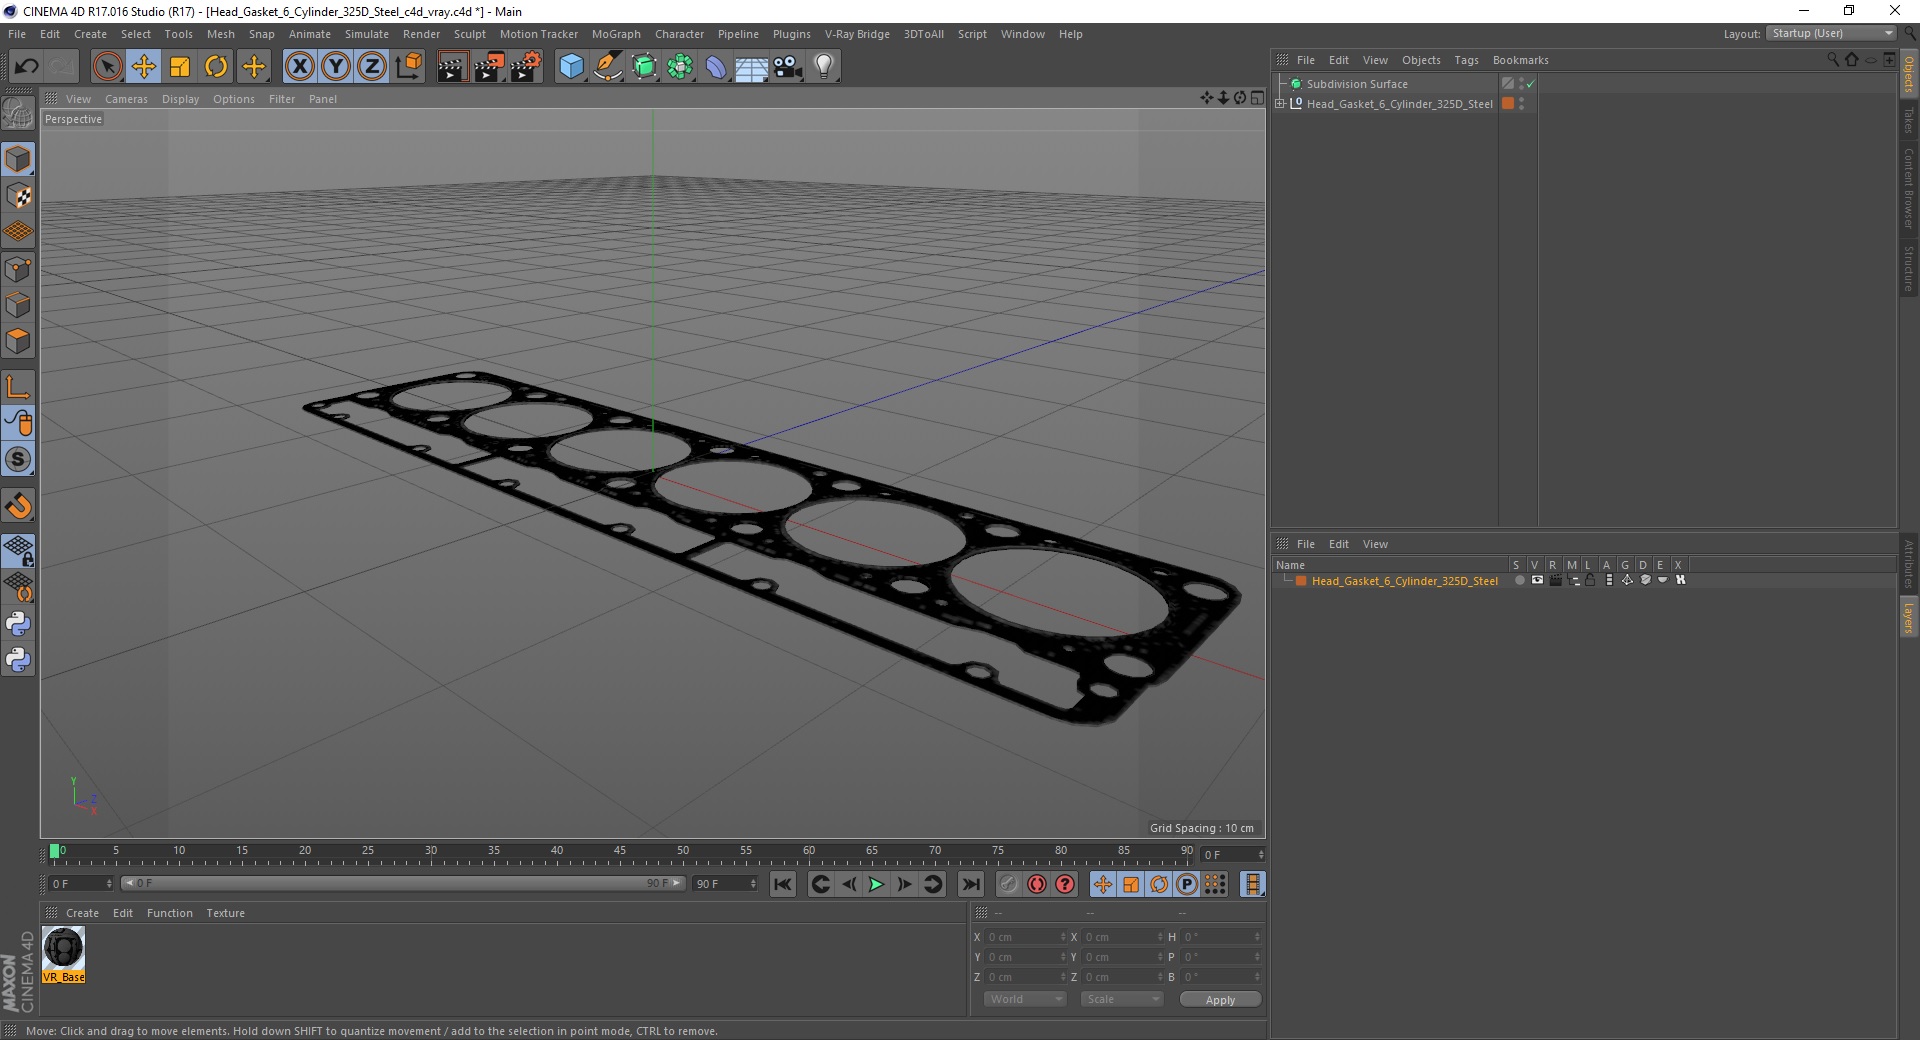
Task: Open the World coordinate dropdown
Action: (x=1025, y=999)
